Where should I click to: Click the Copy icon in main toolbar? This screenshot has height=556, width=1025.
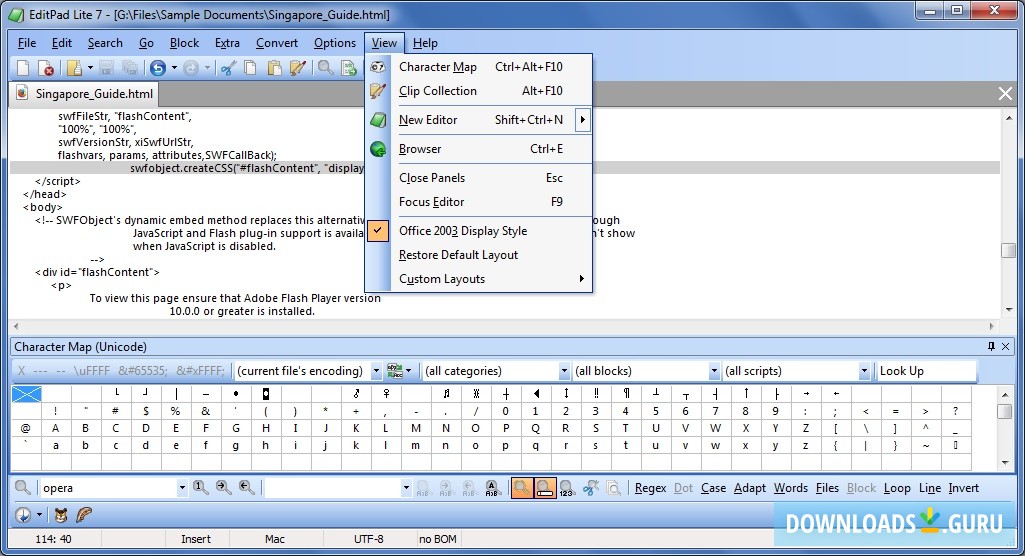point(250,68)
